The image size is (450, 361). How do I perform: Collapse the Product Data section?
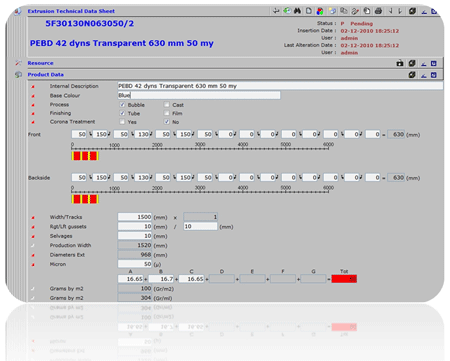pyautogui.click(x=424, y=75)
